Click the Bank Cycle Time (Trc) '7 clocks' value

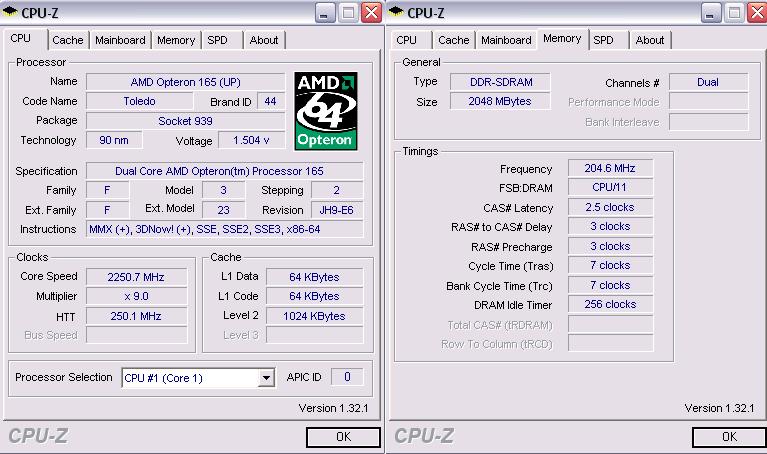coord(610,285)
